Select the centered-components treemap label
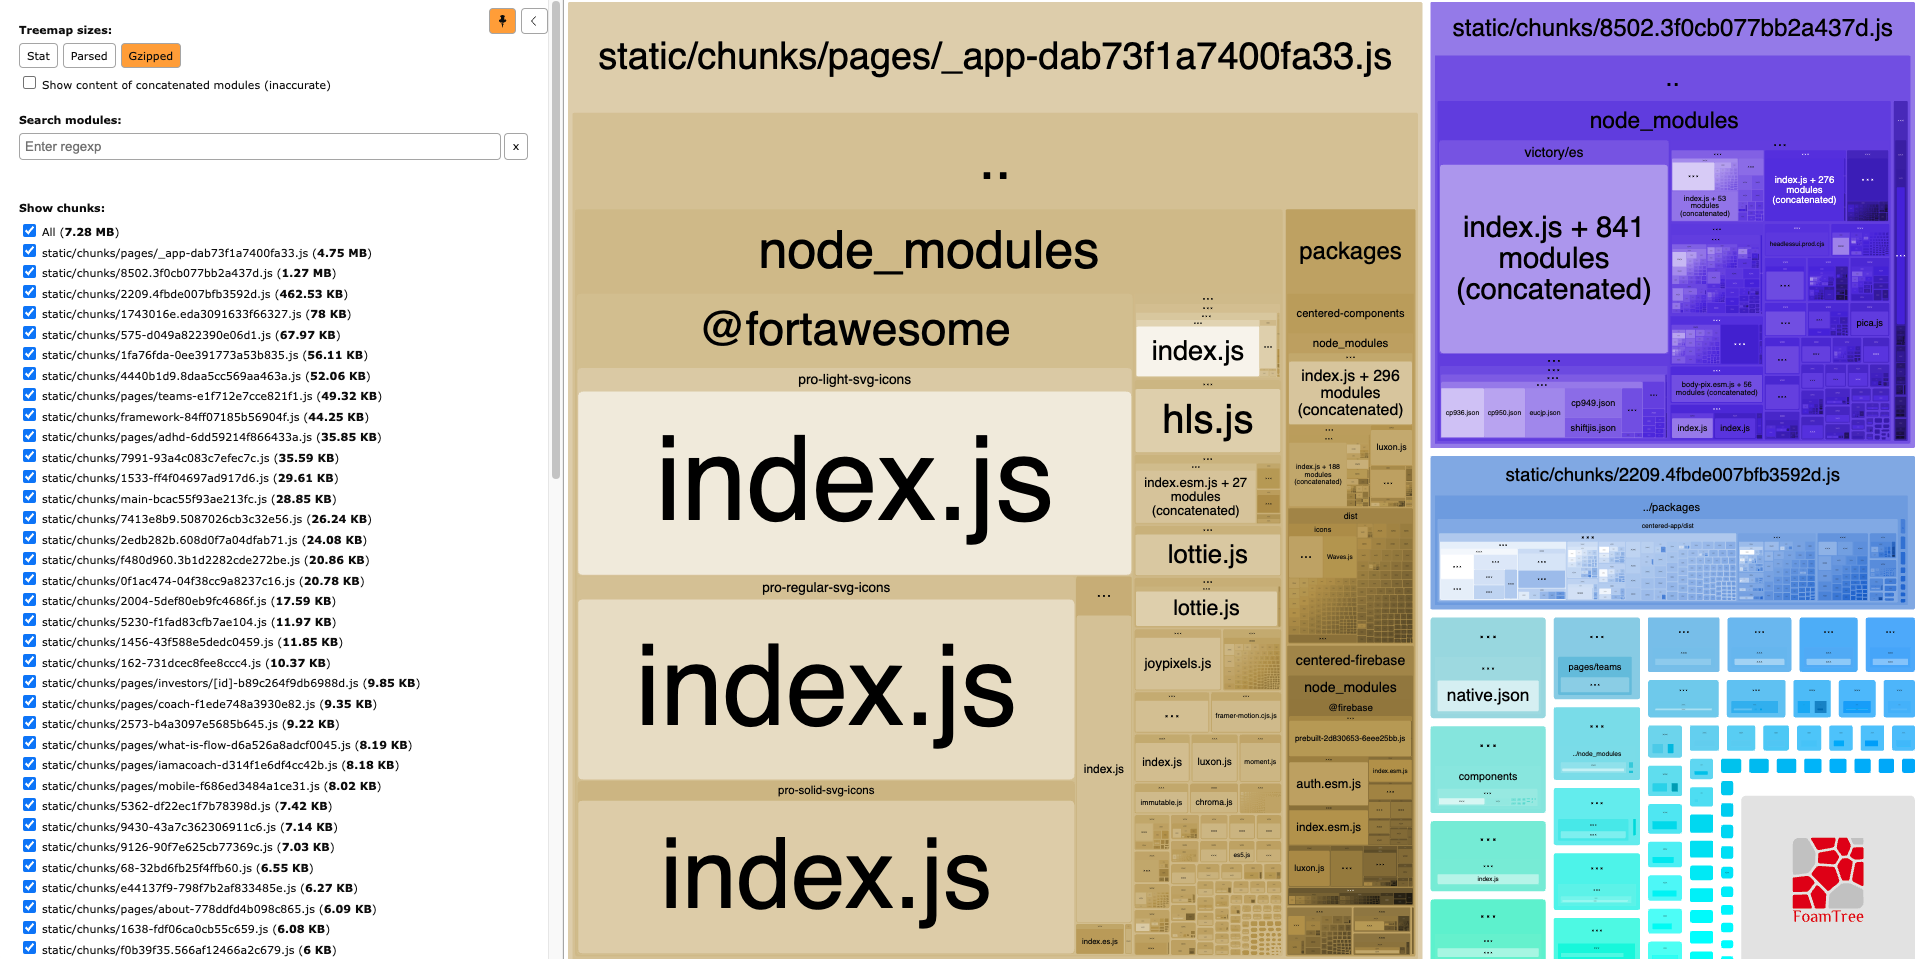1917x959 pixels. pyautogui.click(x=1350, y=313)
